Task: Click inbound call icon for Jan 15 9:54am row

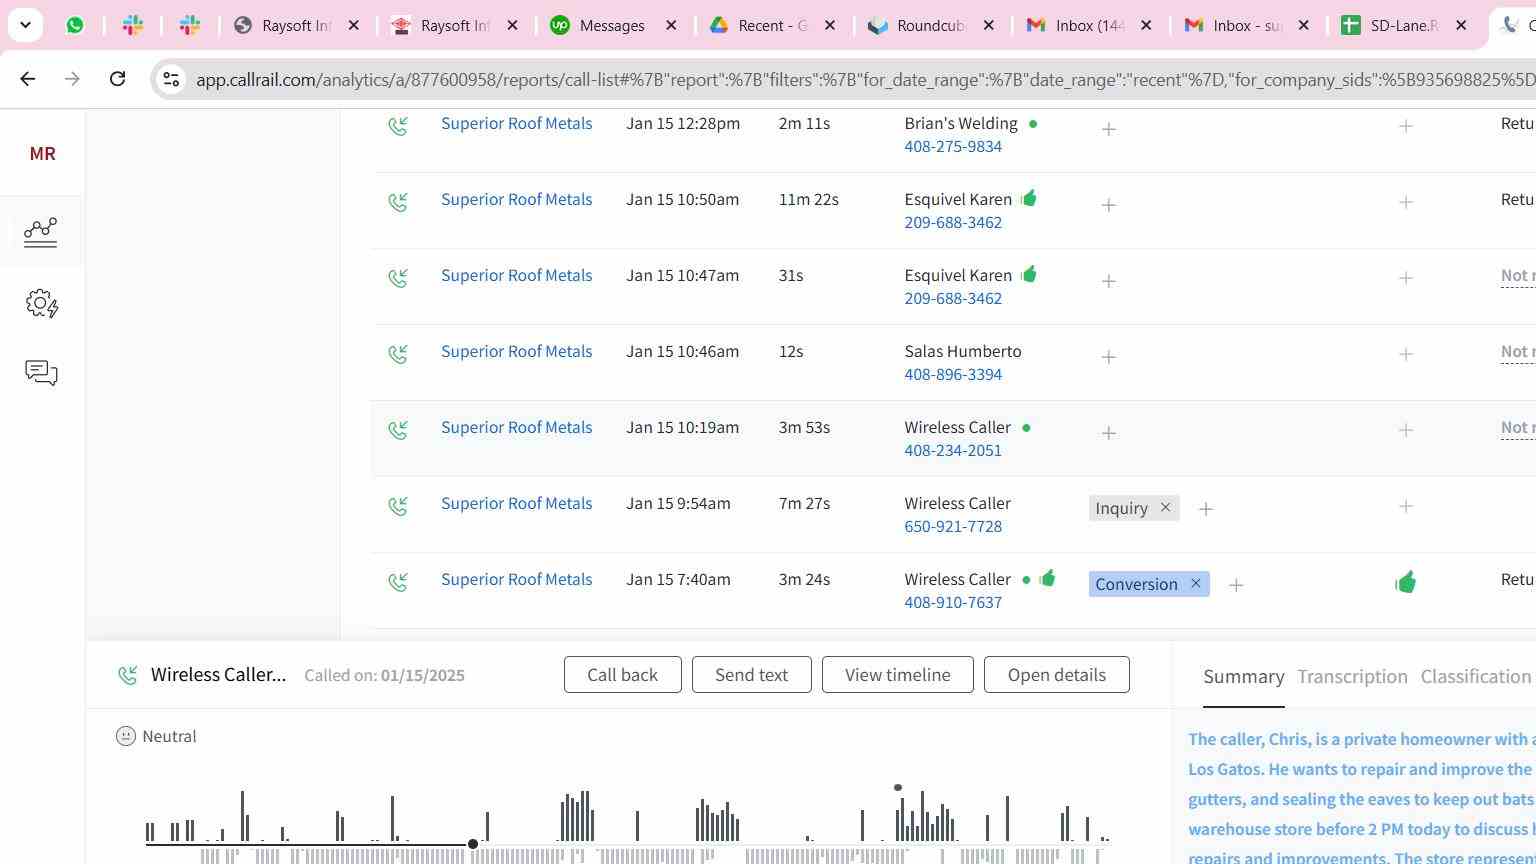Action: coord(398,506)
